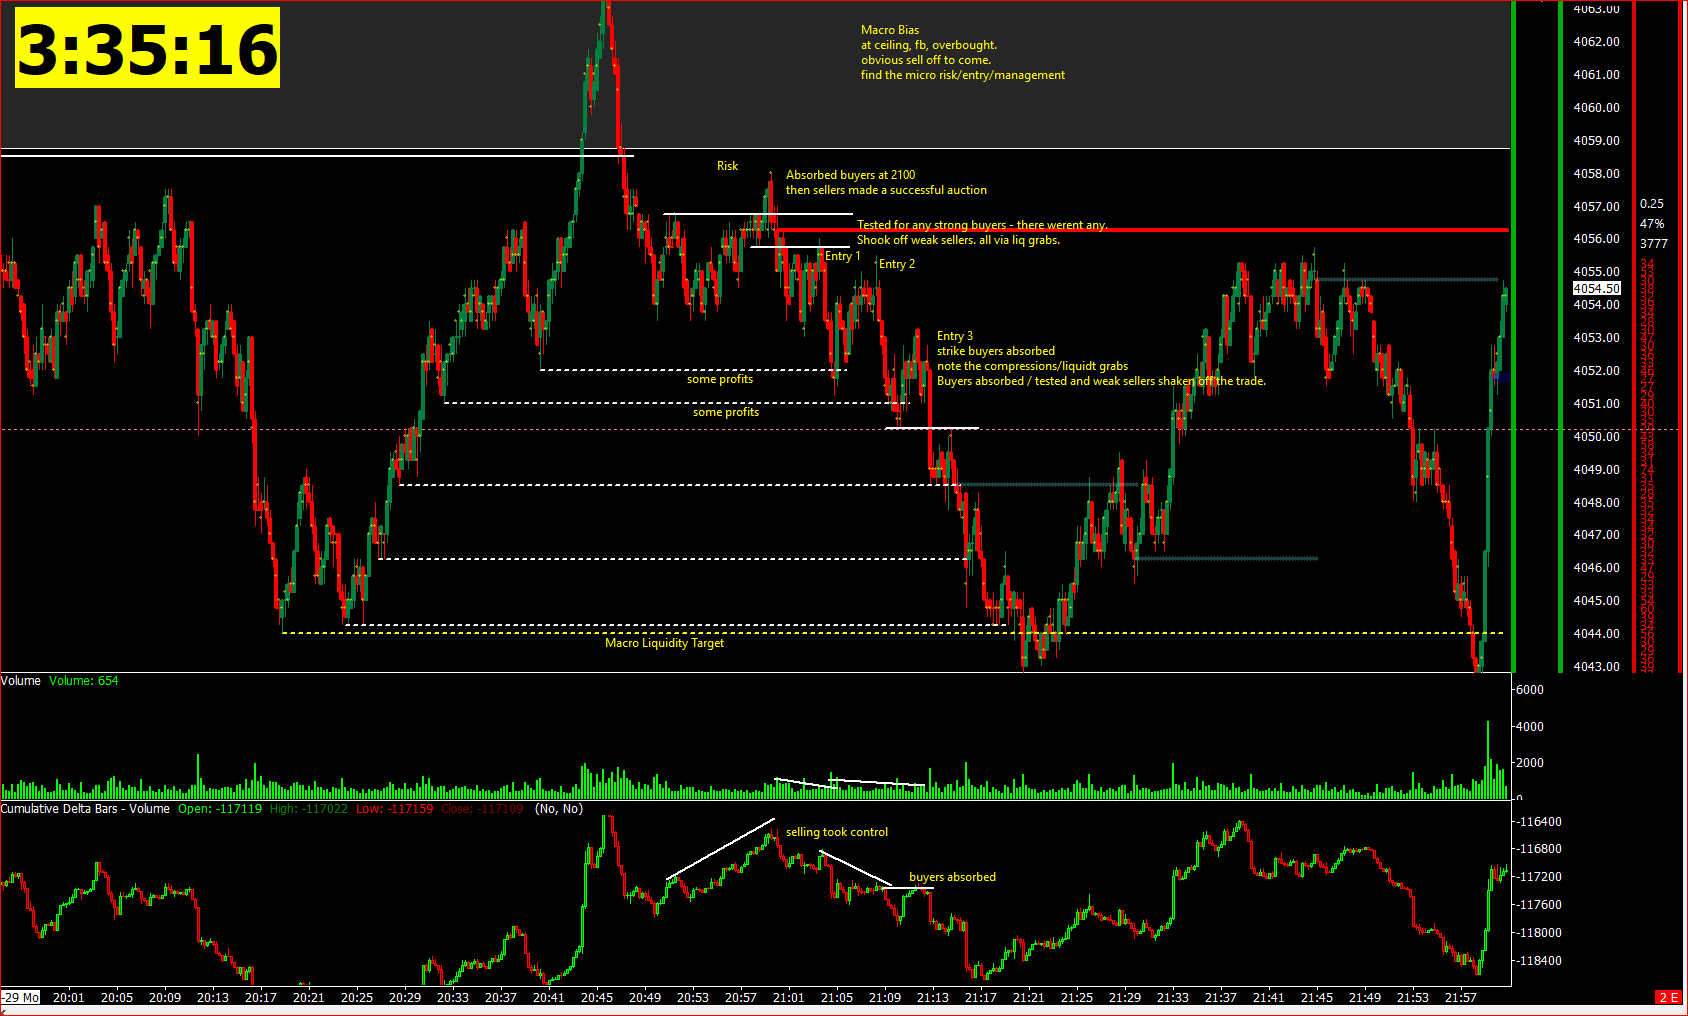1688x1016 pixels.
Task: Click the yellow 3:35:16 countdown timer
Action: [147, 48]
